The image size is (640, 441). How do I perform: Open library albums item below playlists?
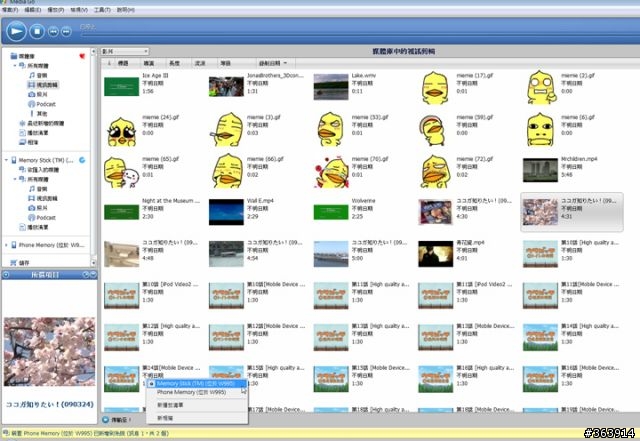[x=29, y=142]
